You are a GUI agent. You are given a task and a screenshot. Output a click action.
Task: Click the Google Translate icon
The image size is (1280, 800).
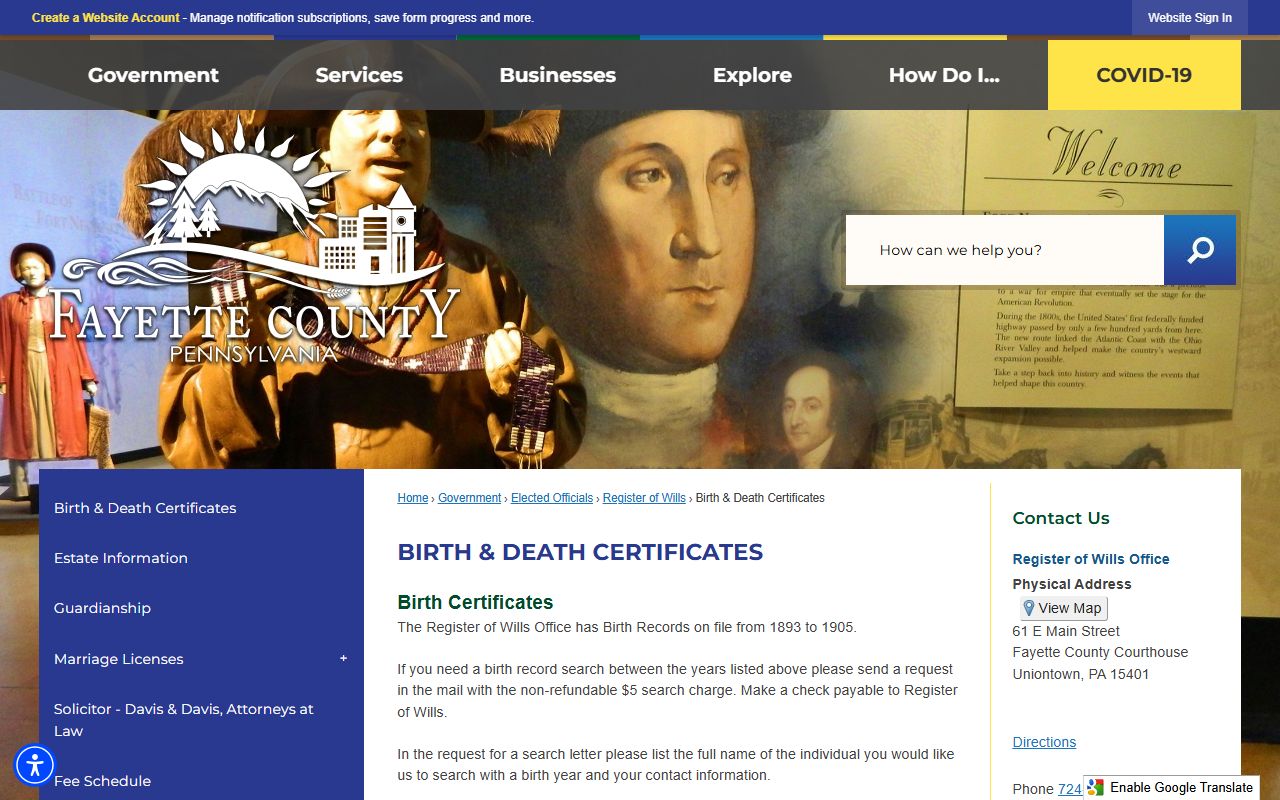1096,787
